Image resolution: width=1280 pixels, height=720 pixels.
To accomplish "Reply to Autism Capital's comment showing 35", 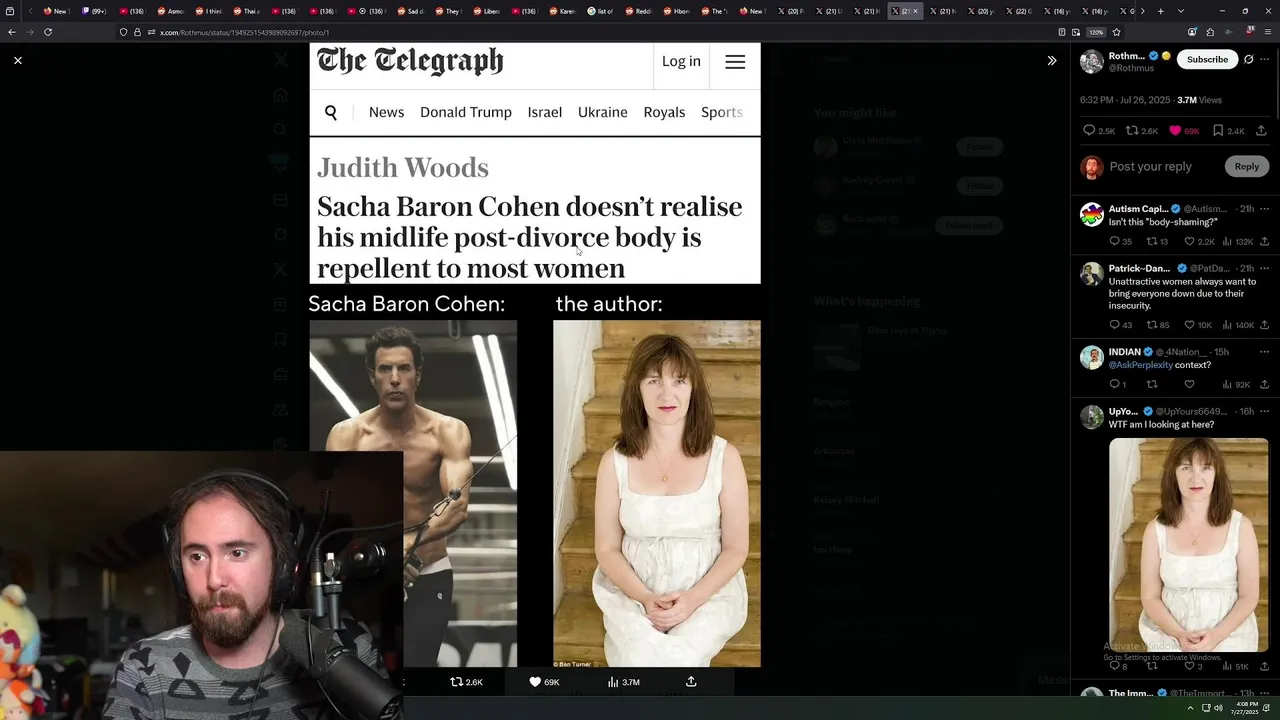I will point(1121,242).
